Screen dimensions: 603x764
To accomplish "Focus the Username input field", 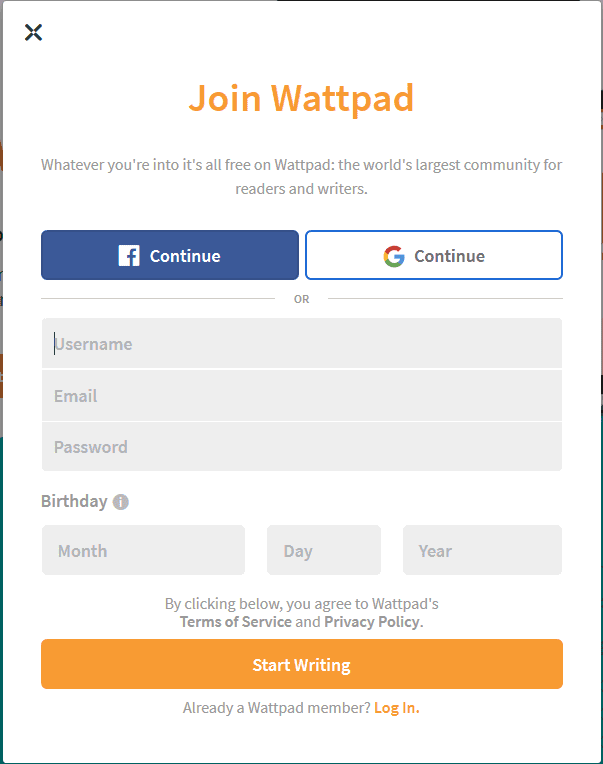I will [302, 344].
